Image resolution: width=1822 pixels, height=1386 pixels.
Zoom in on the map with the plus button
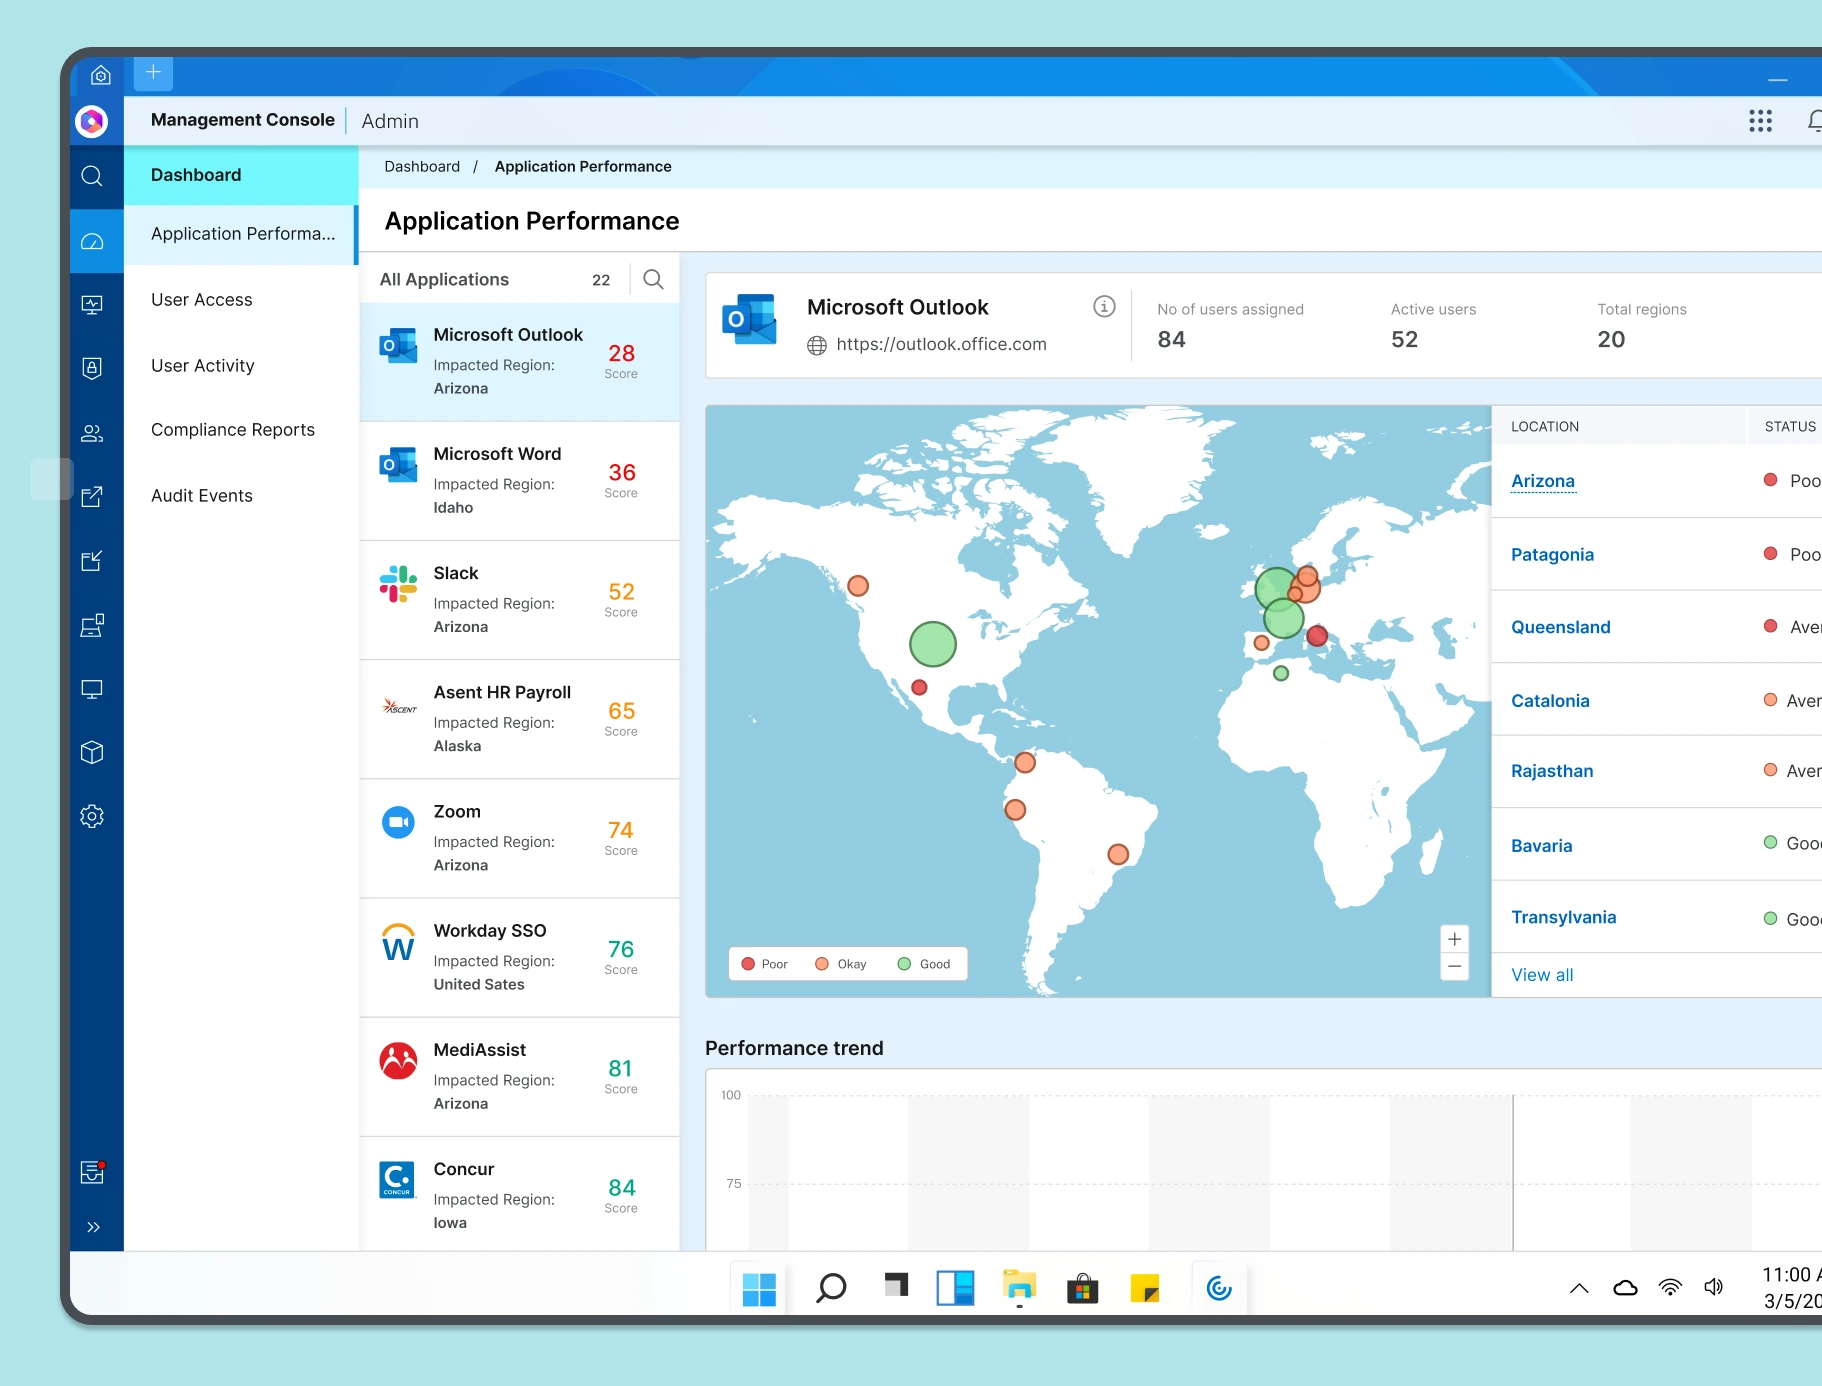pyautogui.click(x=1454, y=939)
